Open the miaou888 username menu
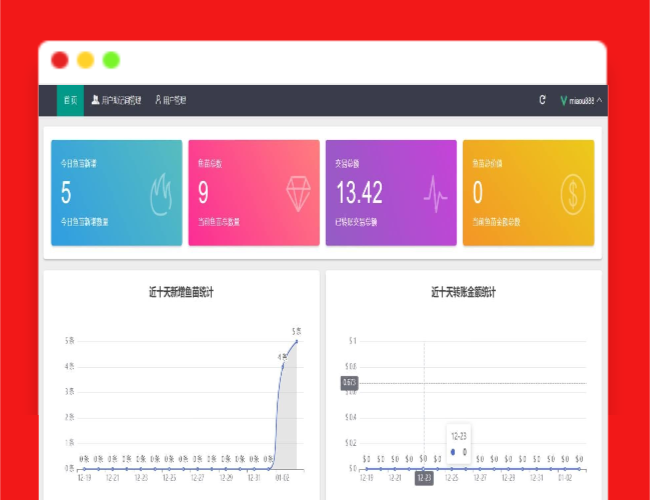 581,101
